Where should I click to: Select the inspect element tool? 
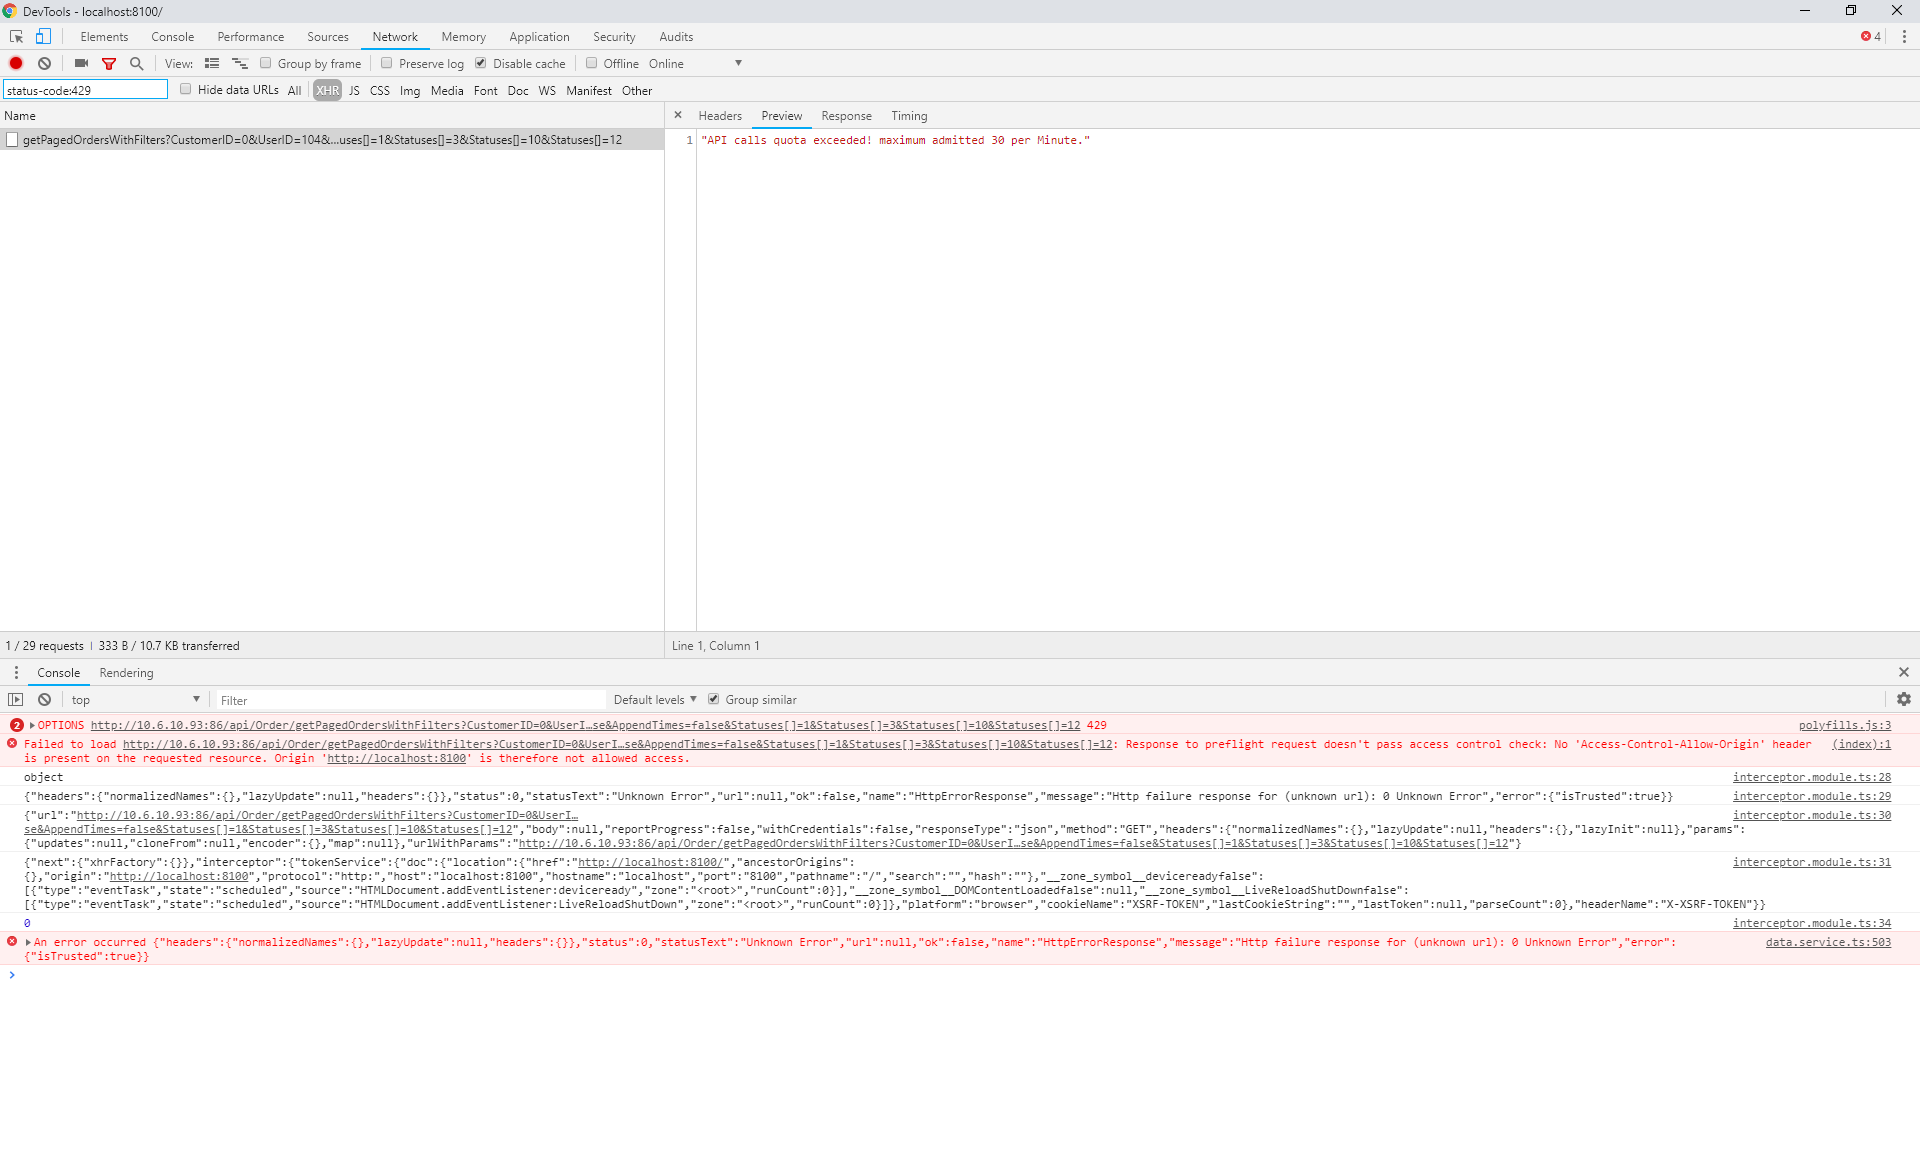15,36
